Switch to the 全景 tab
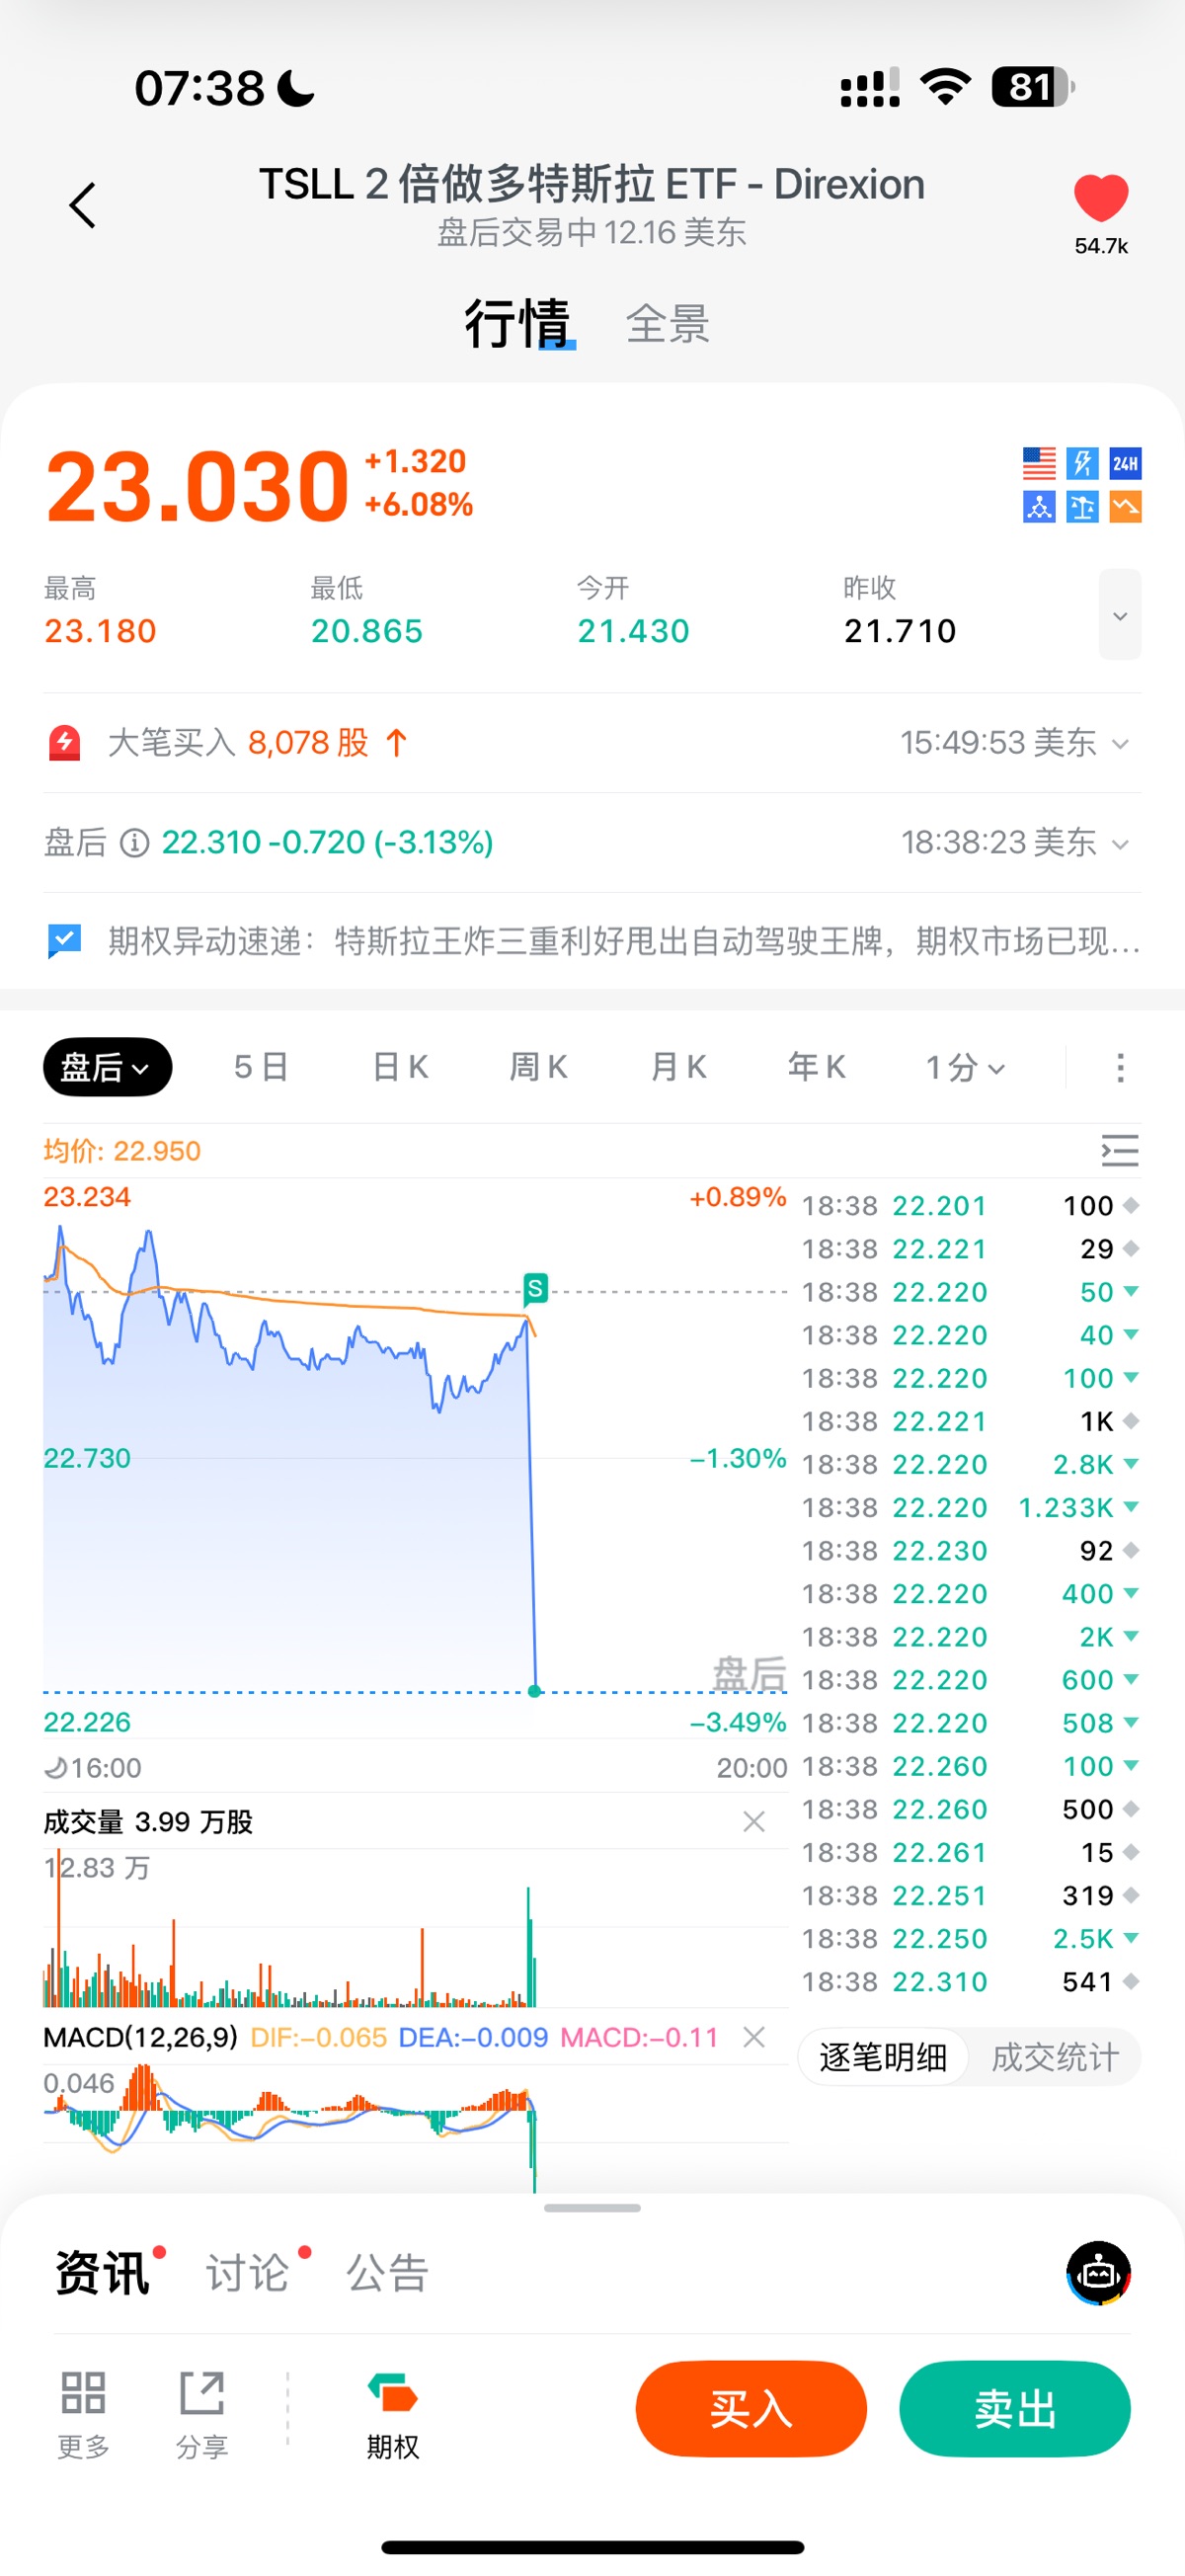 [667, 324]
